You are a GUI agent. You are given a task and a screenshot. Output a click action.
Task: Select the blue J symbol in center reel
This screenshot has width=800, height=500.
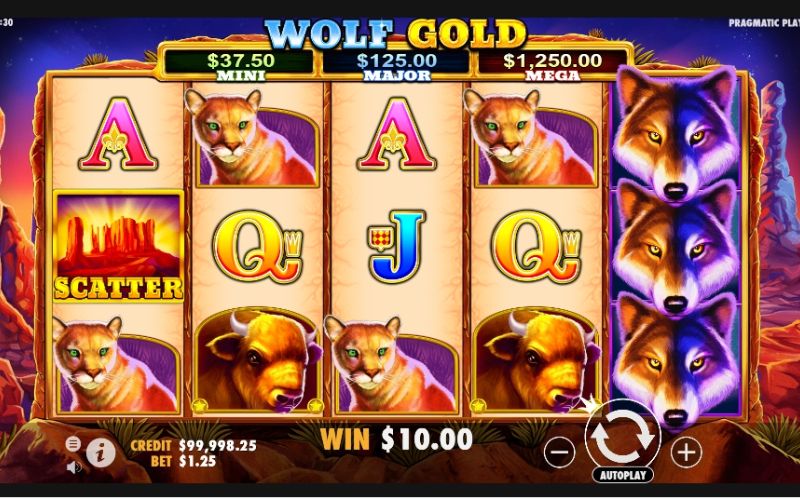pos(396,246)
